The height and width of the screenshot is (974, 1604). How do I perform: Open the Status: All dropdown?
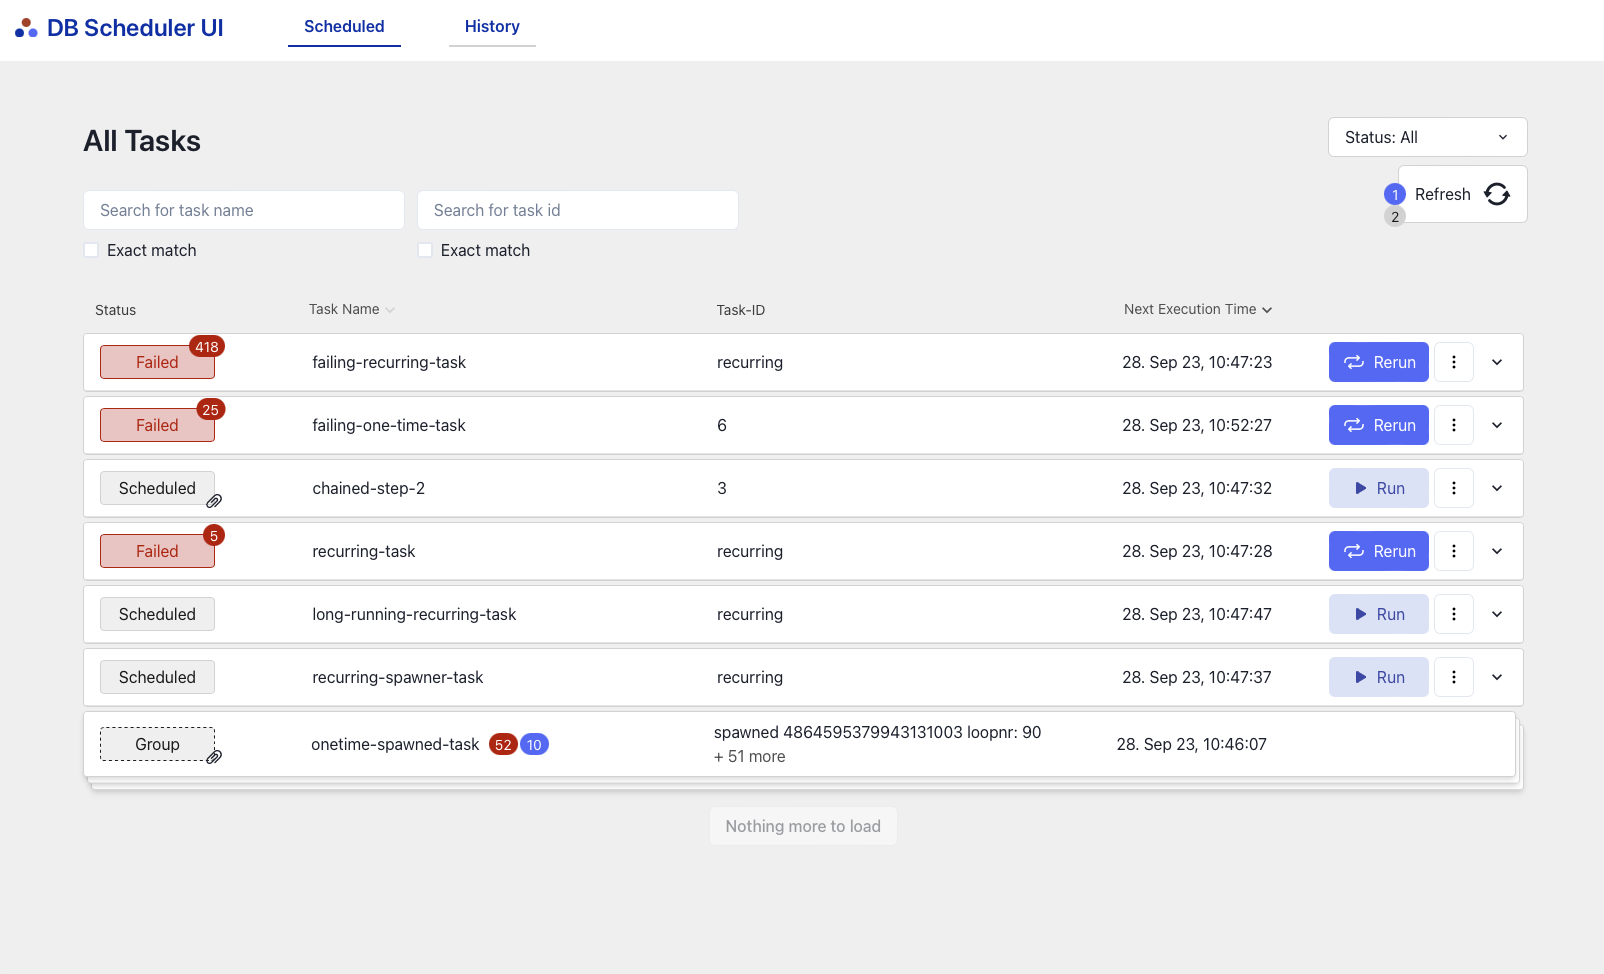pyautogui.click(x=1427, y=137)
